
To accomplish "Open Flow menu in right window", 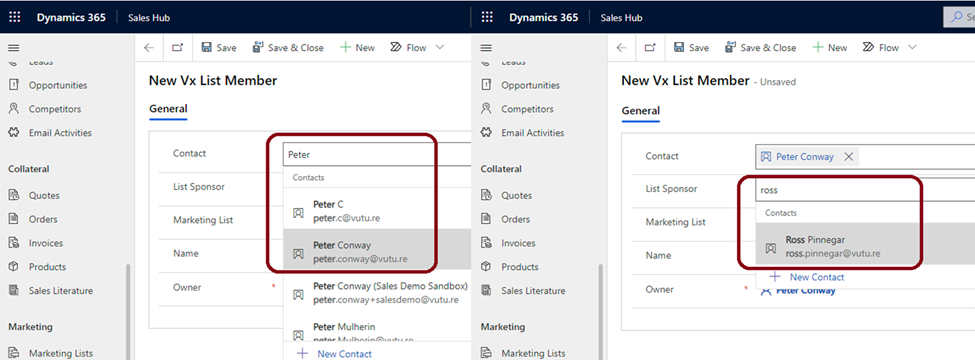I will [x=881, y=47].
